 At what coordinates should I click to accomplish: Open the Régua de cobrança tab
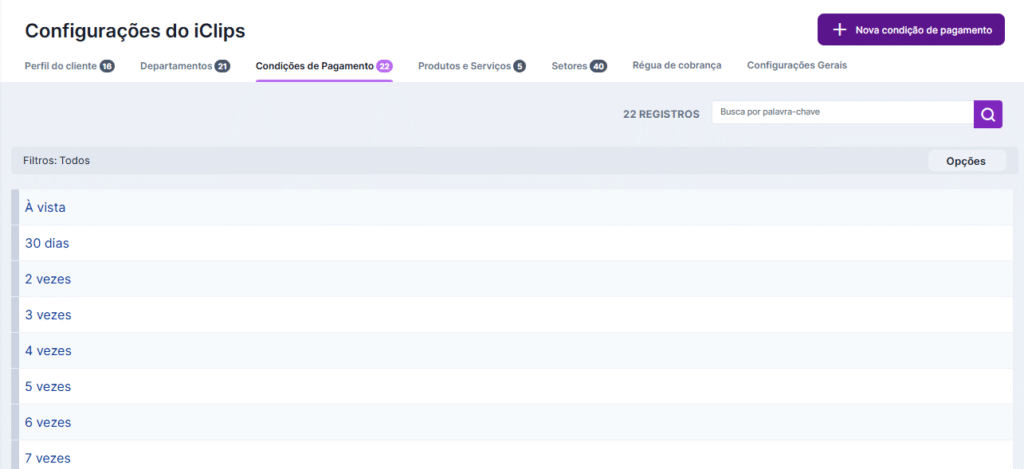(x=676, y=65)
